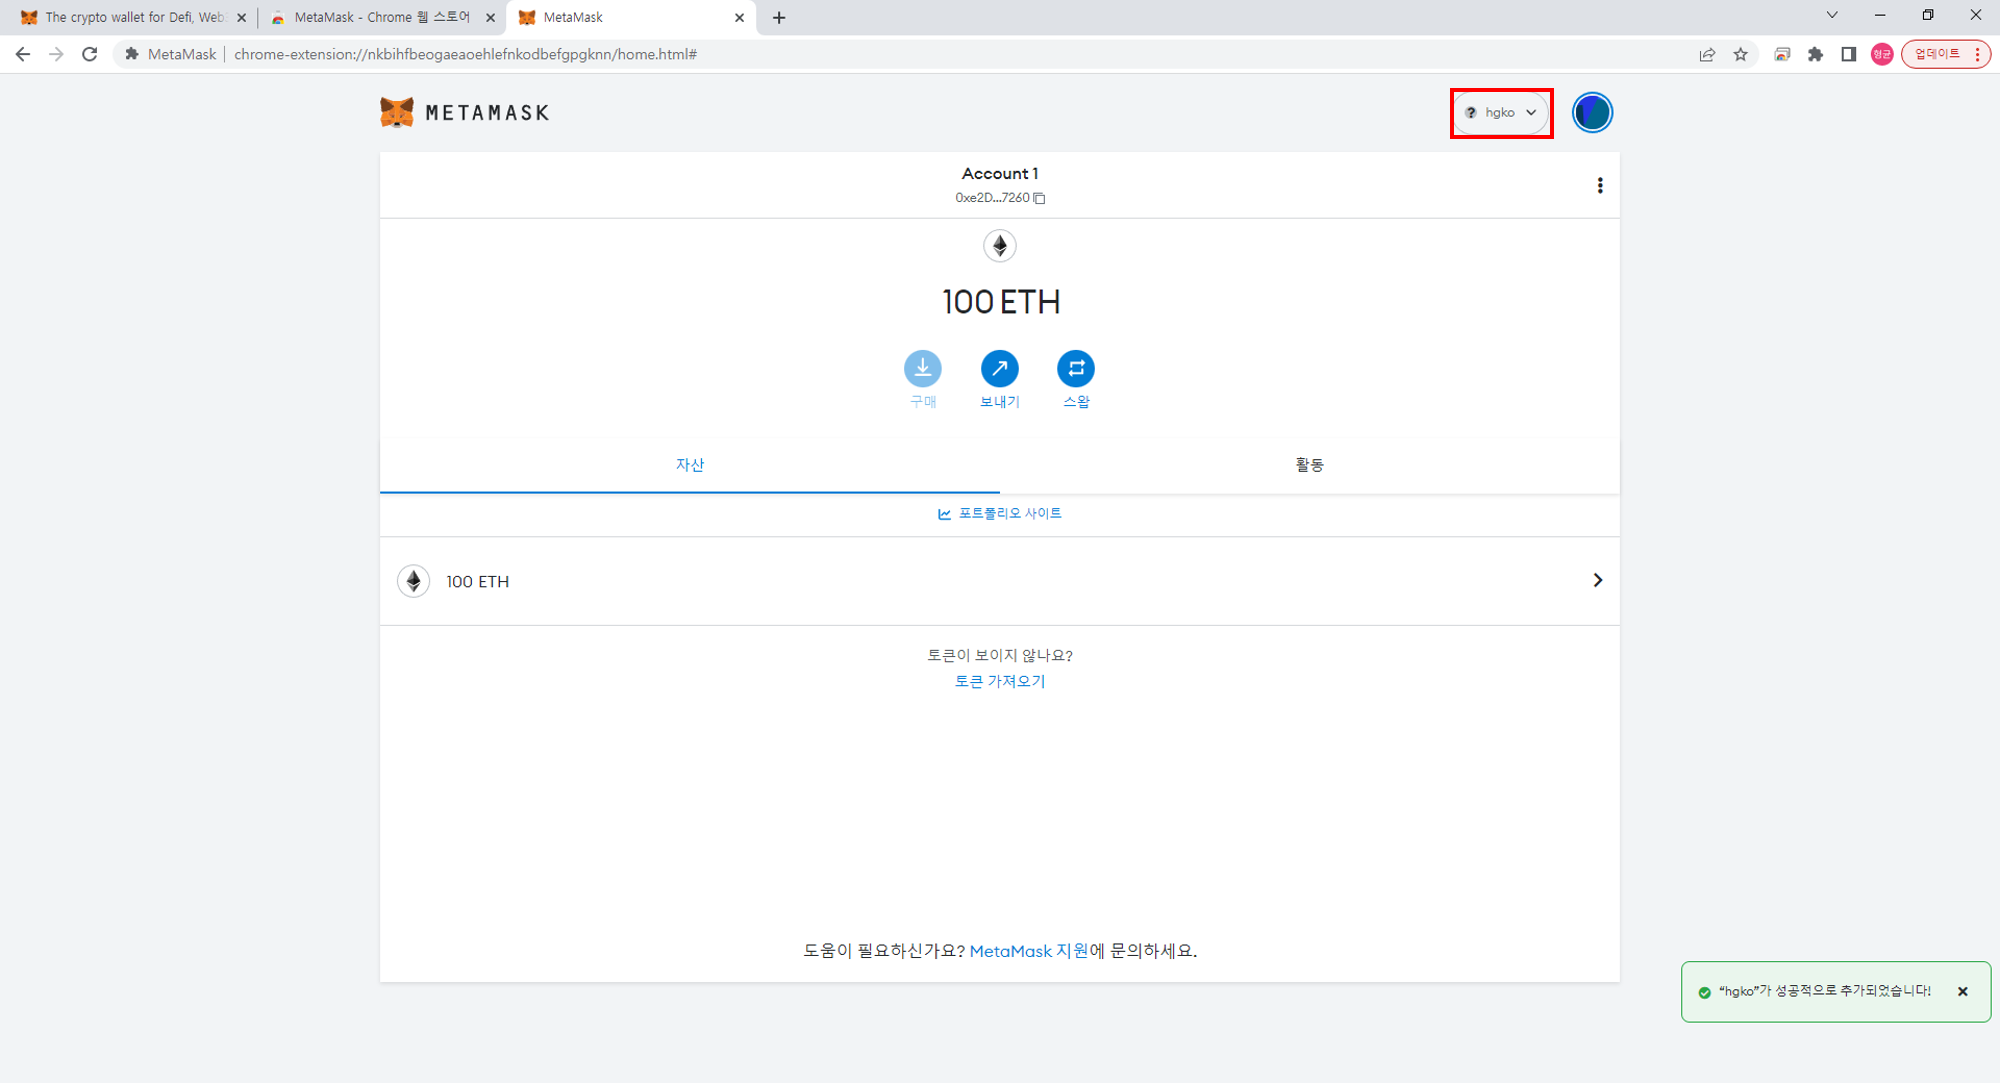
Task: Click the Send (보내기) arrow icon
Action: pyautogui.click(x=999, y=369)
